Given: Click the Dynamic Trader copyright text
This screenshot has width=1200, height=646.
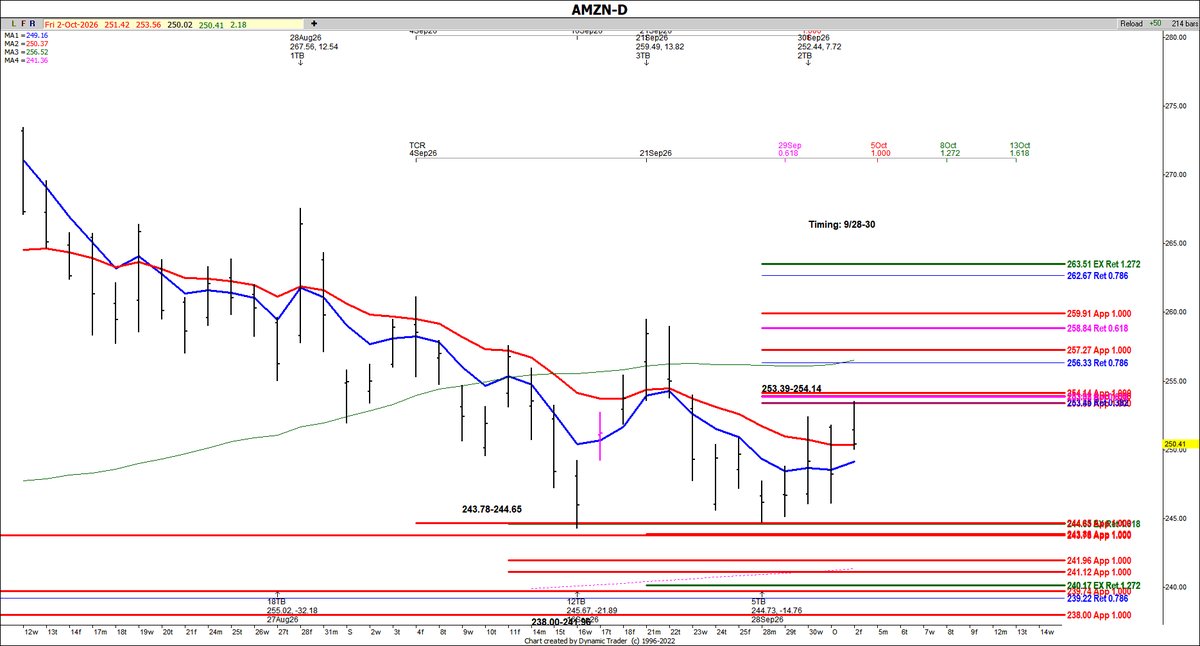Looking at the screenshot, I should pos(599,641).
